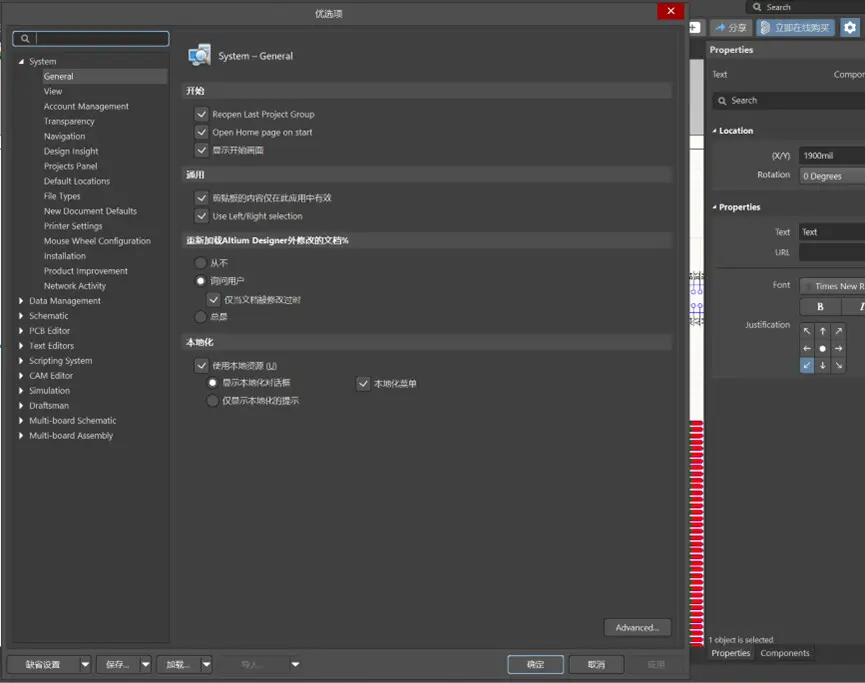
Task: Click the 保存... button
Action: [118, 664]
